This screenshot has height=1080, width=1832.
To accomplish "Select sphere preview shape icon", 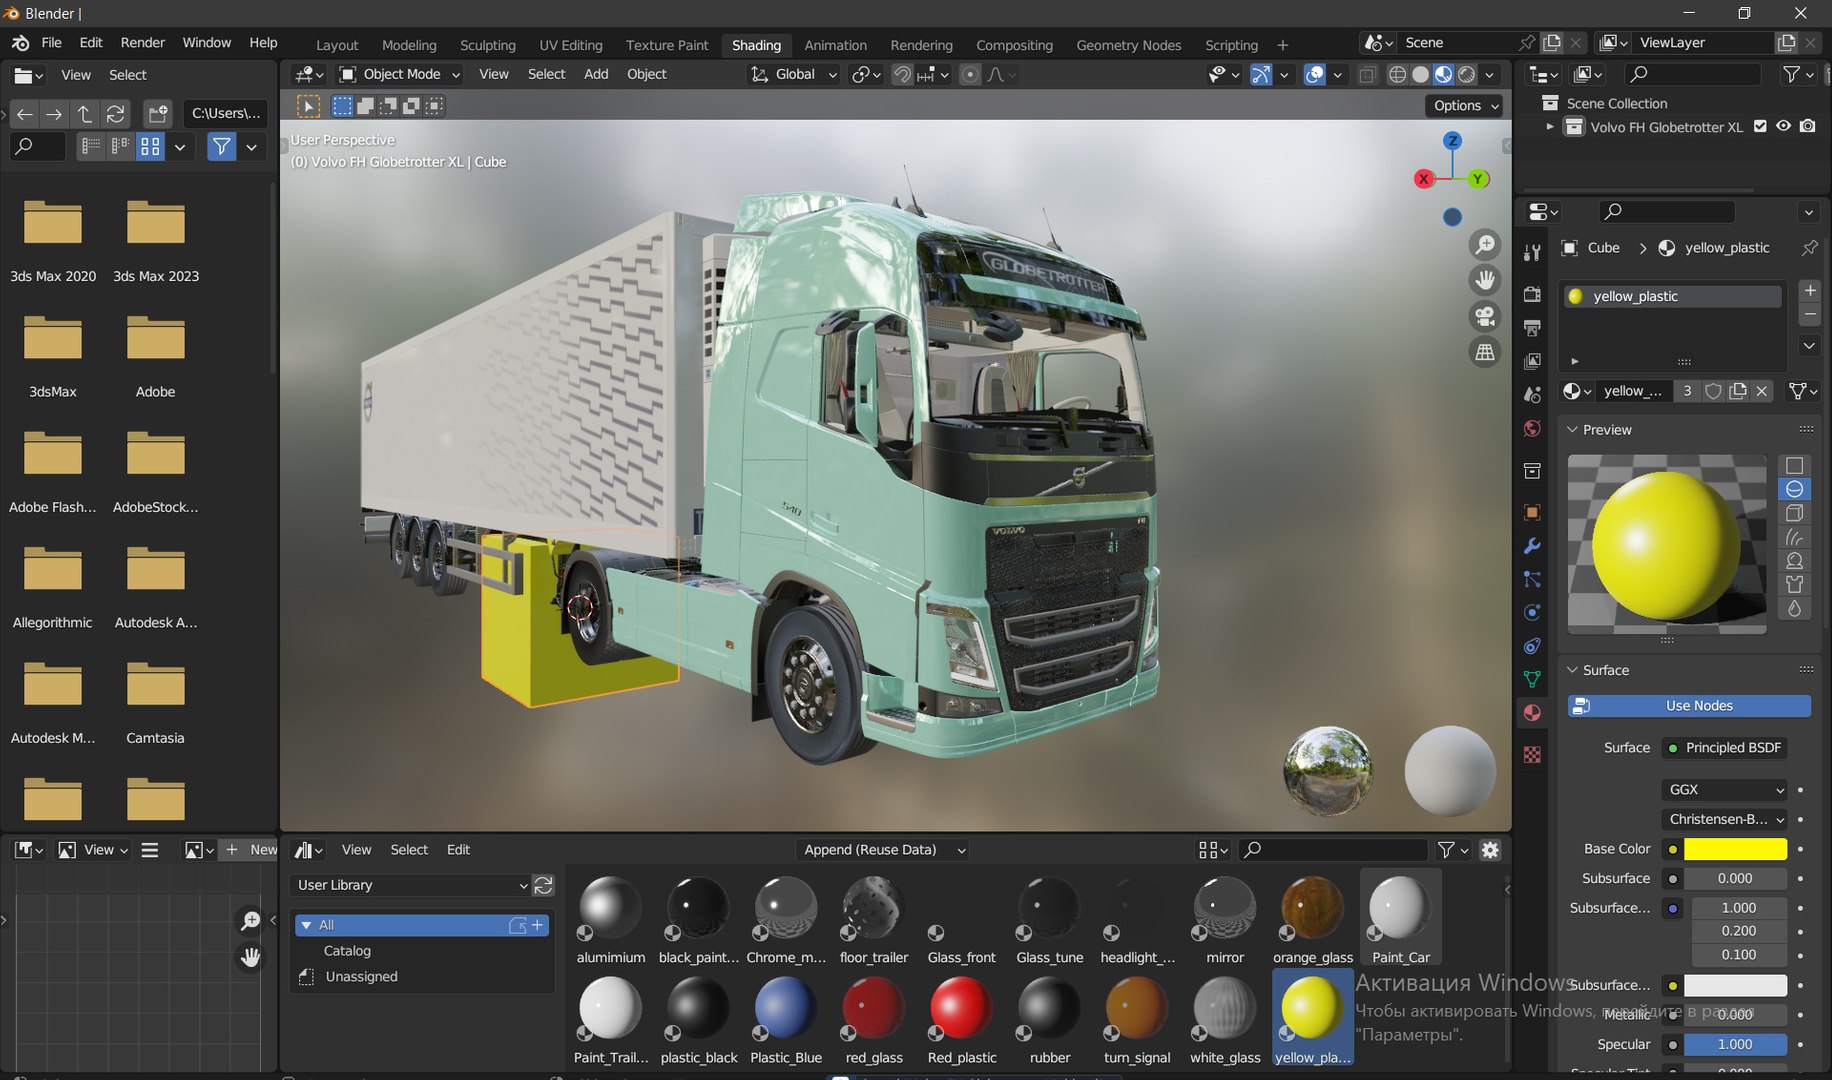I will 1795,489.
